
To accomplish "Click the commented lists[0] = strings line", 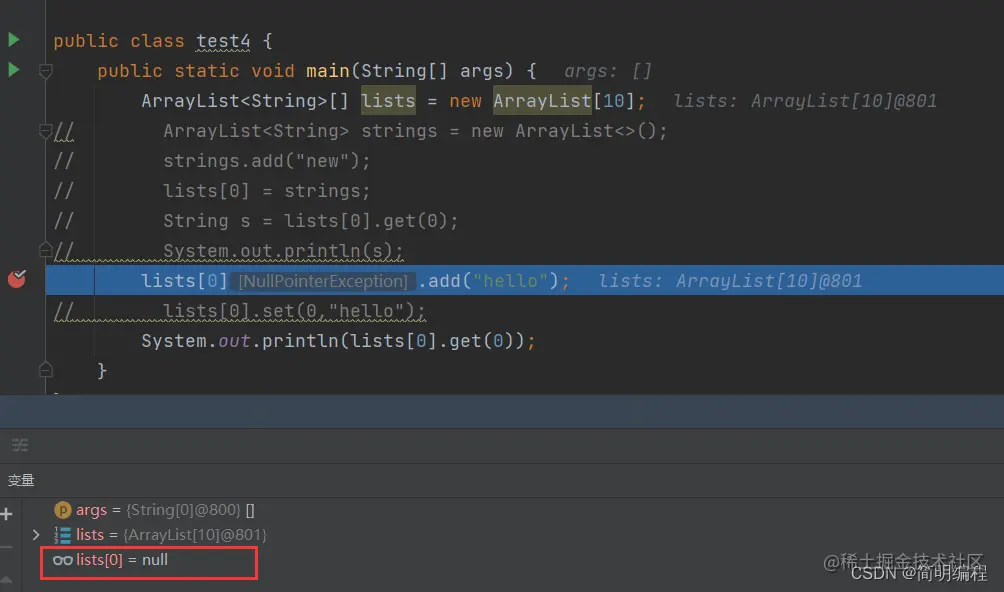I will tap(267, 191).
